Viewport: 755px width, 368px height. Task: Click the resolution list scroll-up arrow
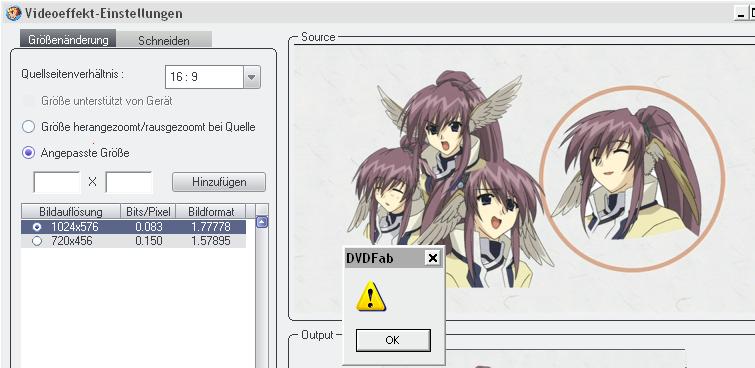point(262,222)
